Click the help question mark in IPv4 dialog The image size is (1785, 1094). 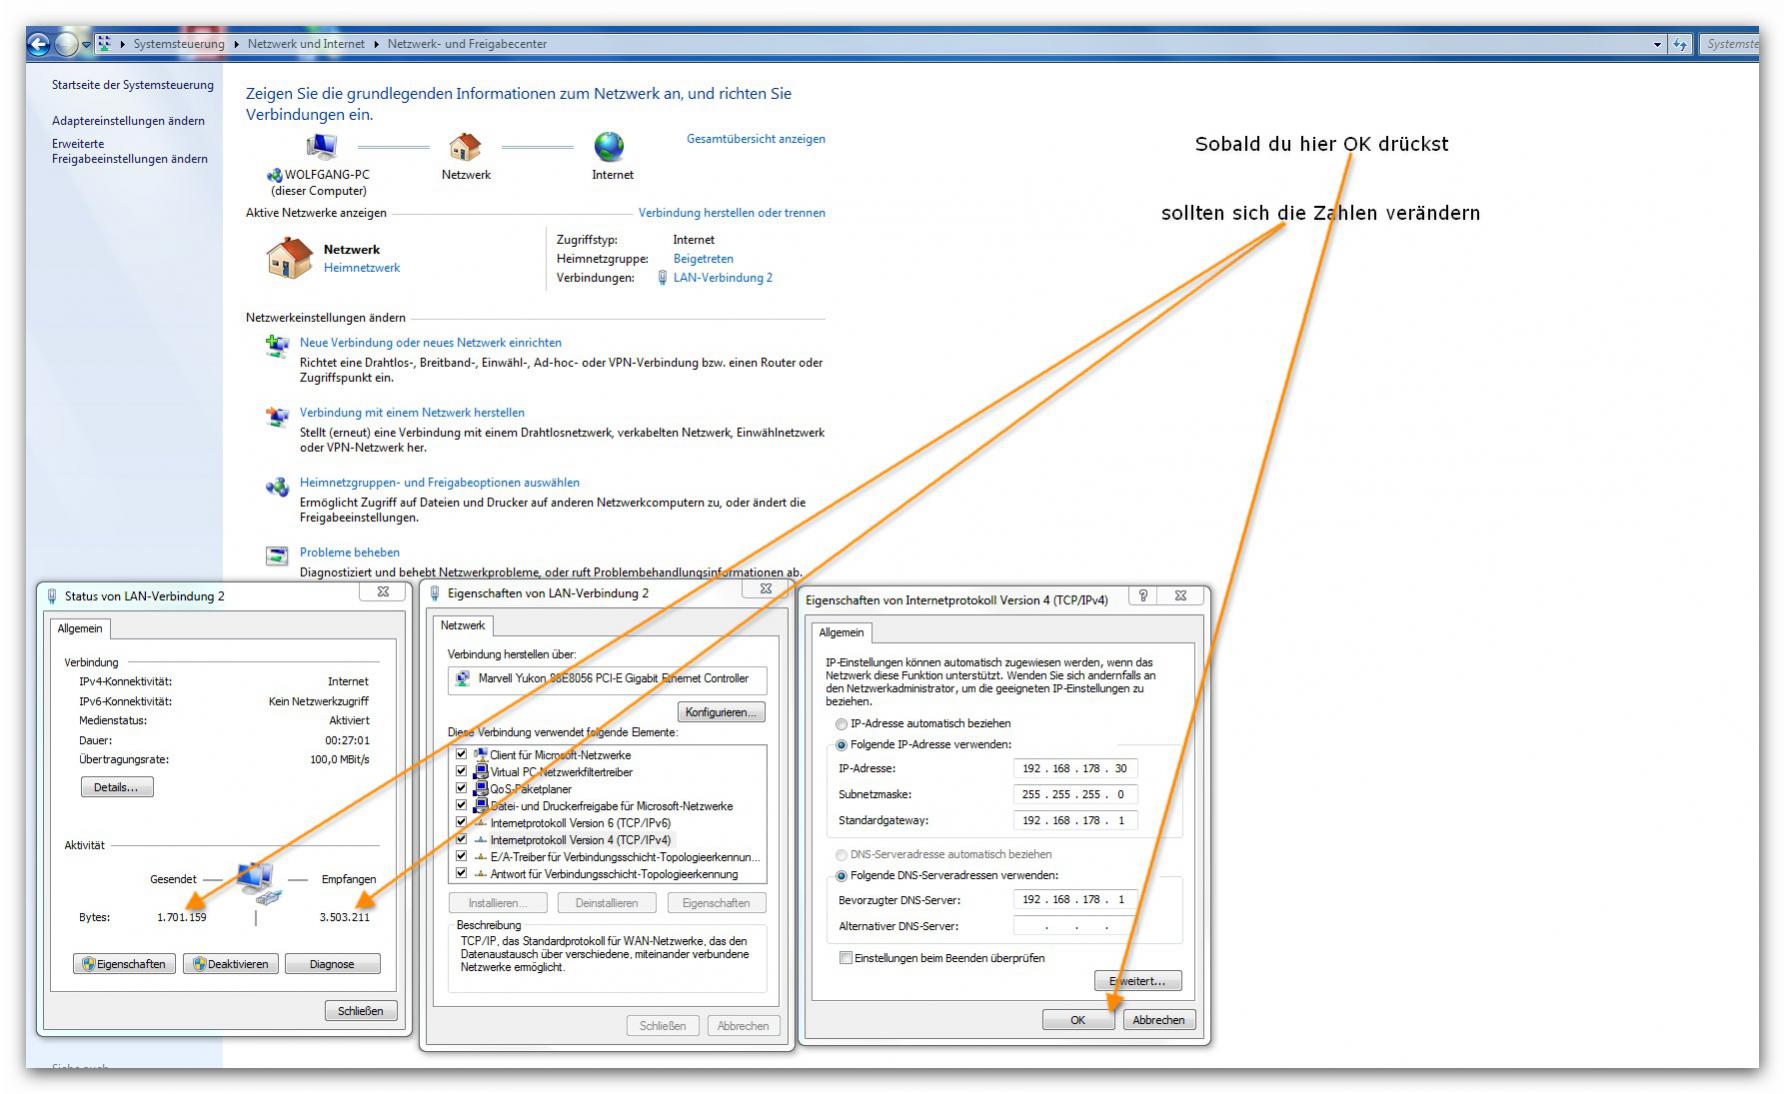[1143, 595]
